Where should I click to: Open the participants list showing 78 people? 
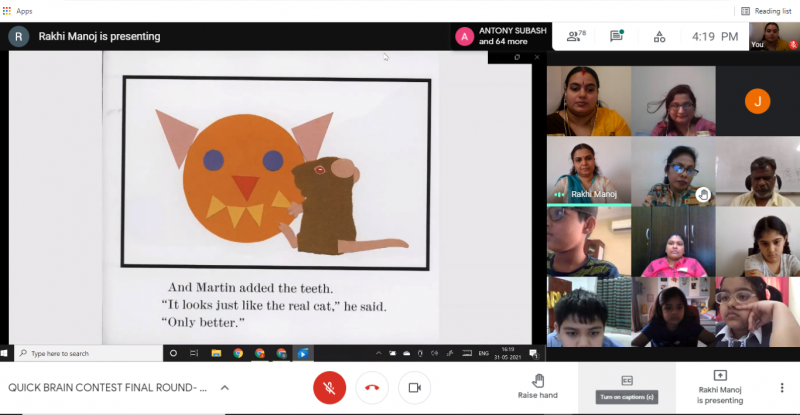574,37
